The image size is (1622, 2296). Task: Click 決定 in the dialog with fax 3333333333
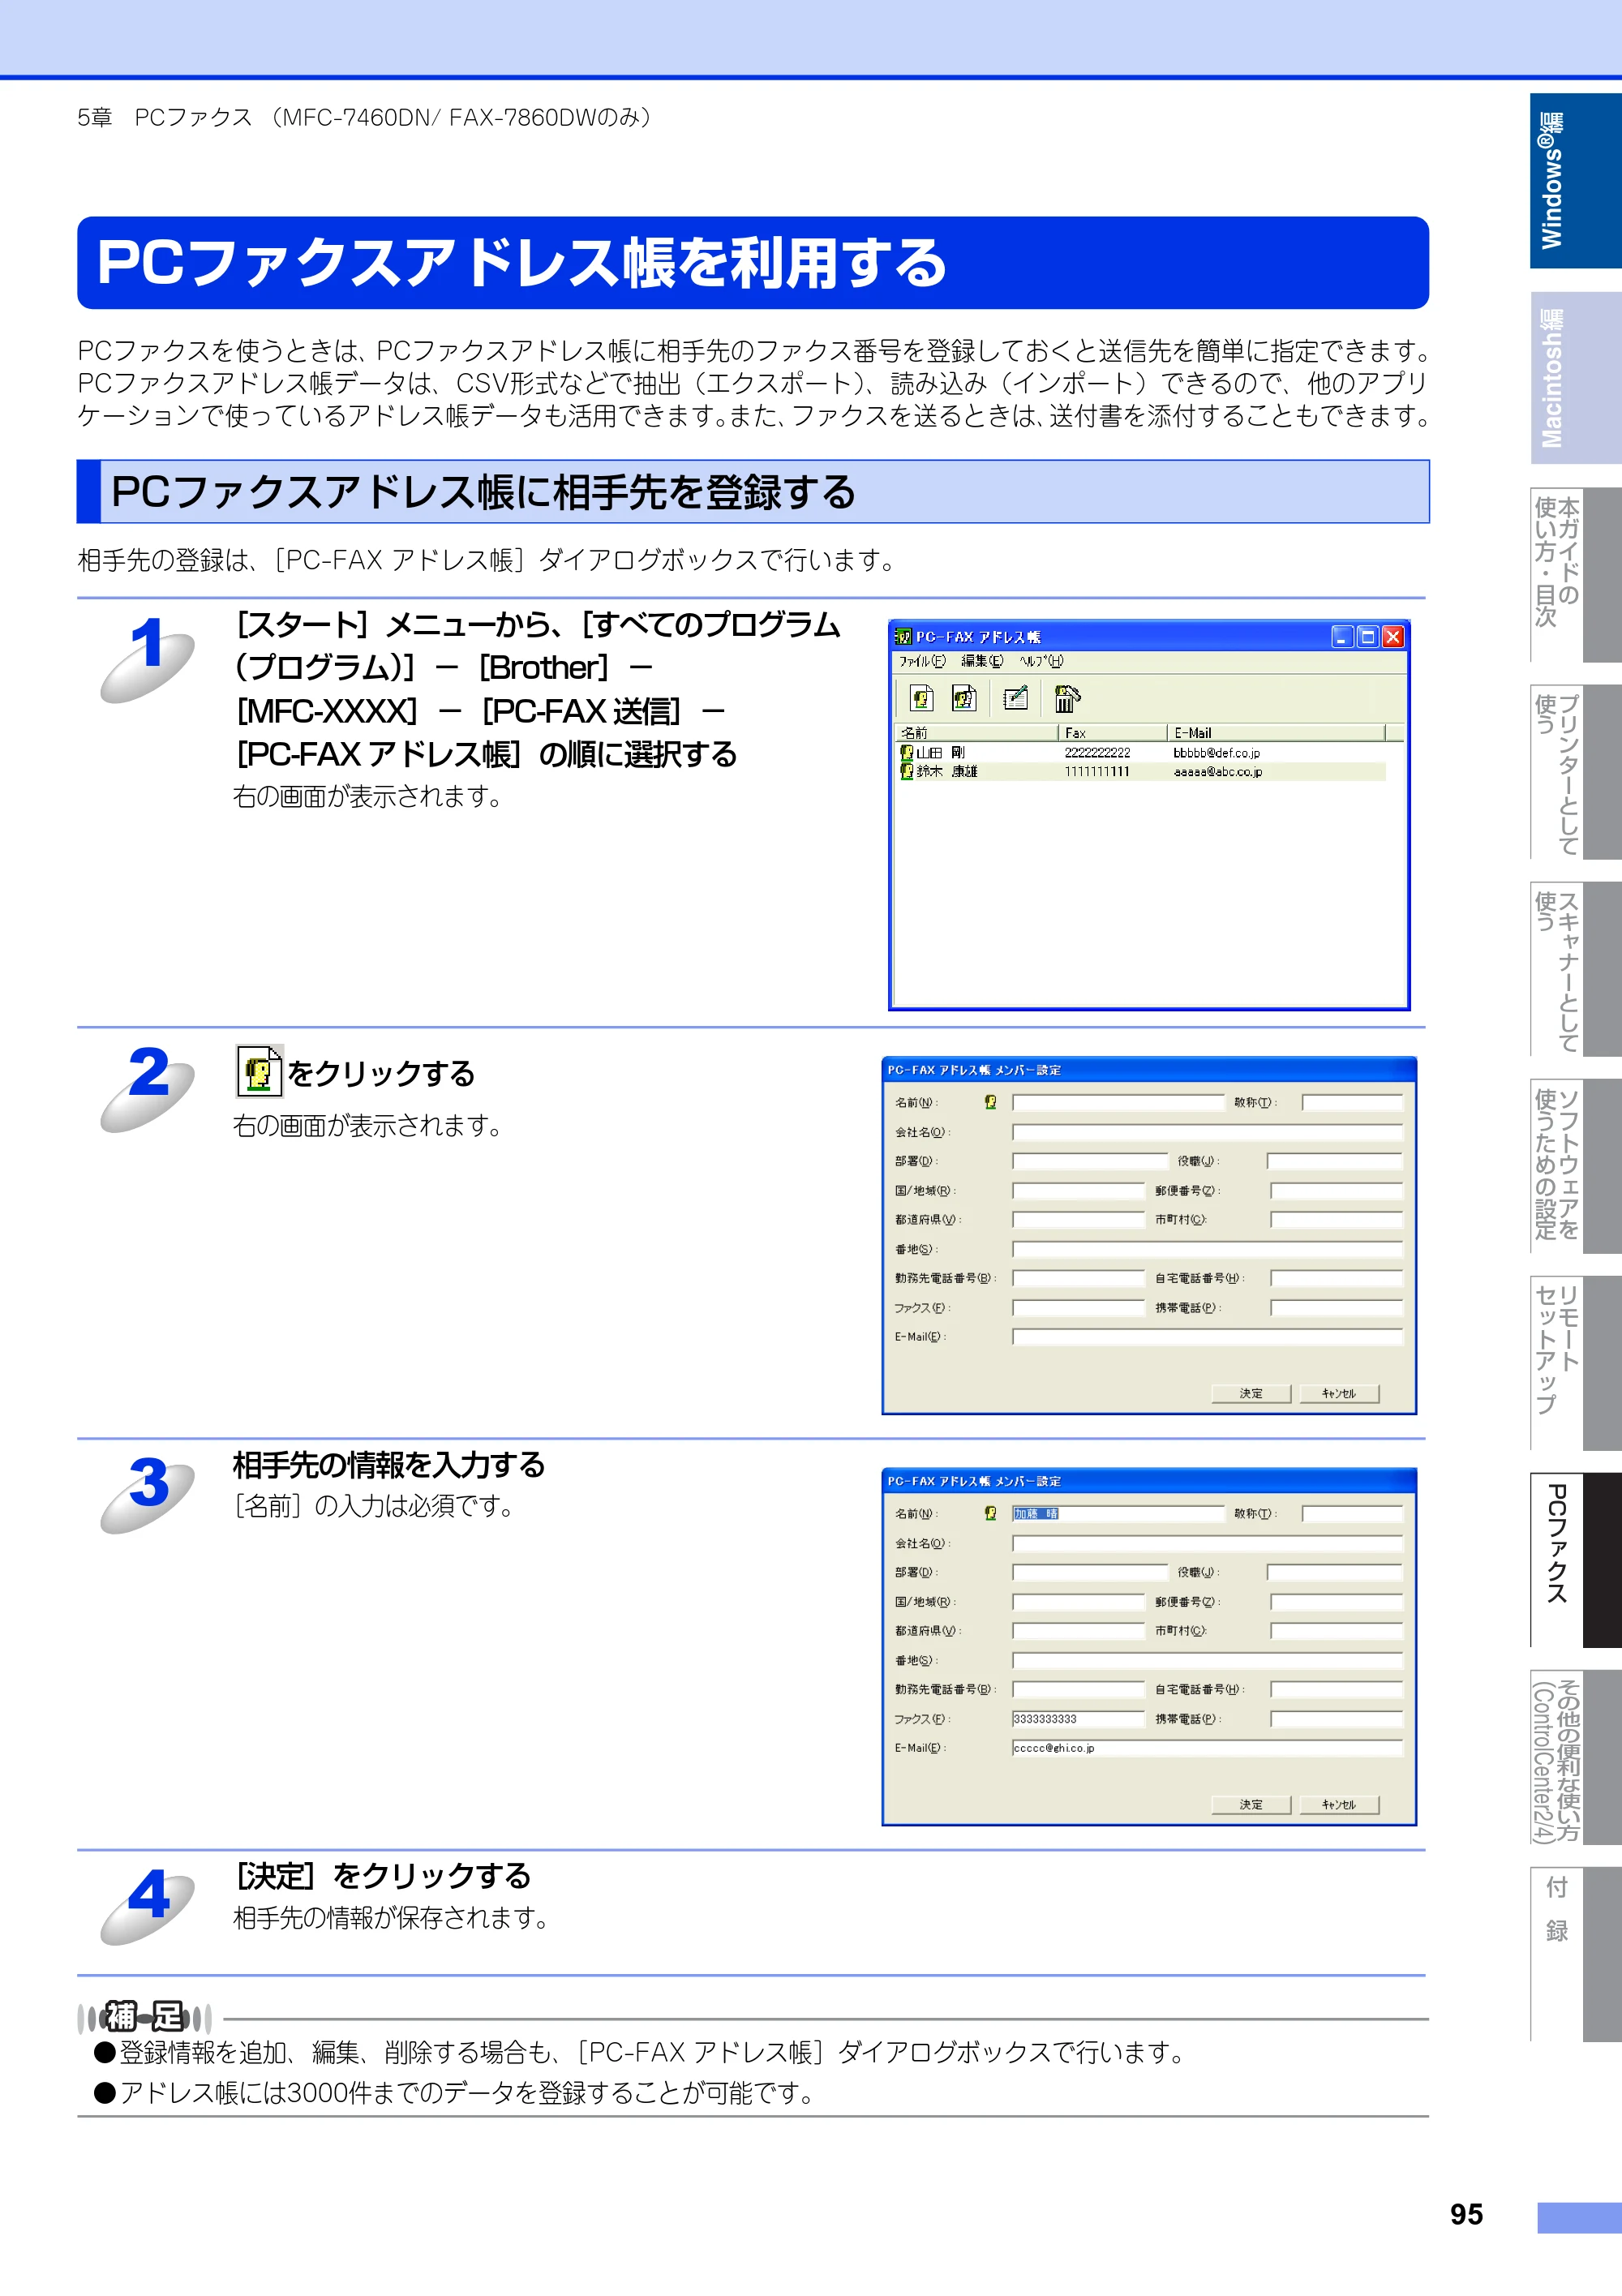pos(1251,1804)
